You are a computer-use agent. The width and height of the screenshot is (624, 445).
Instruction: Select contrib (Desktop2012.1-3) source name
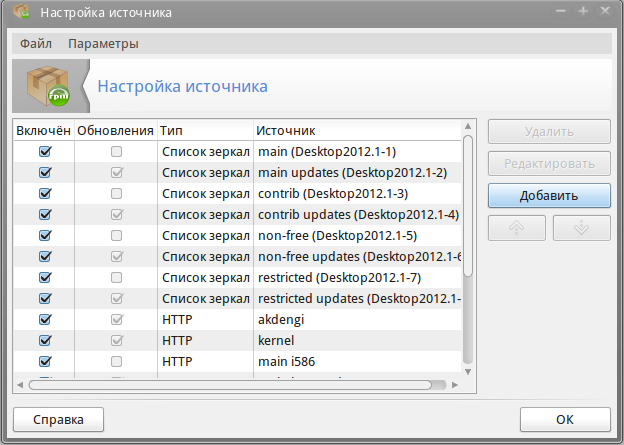(333, 193)
